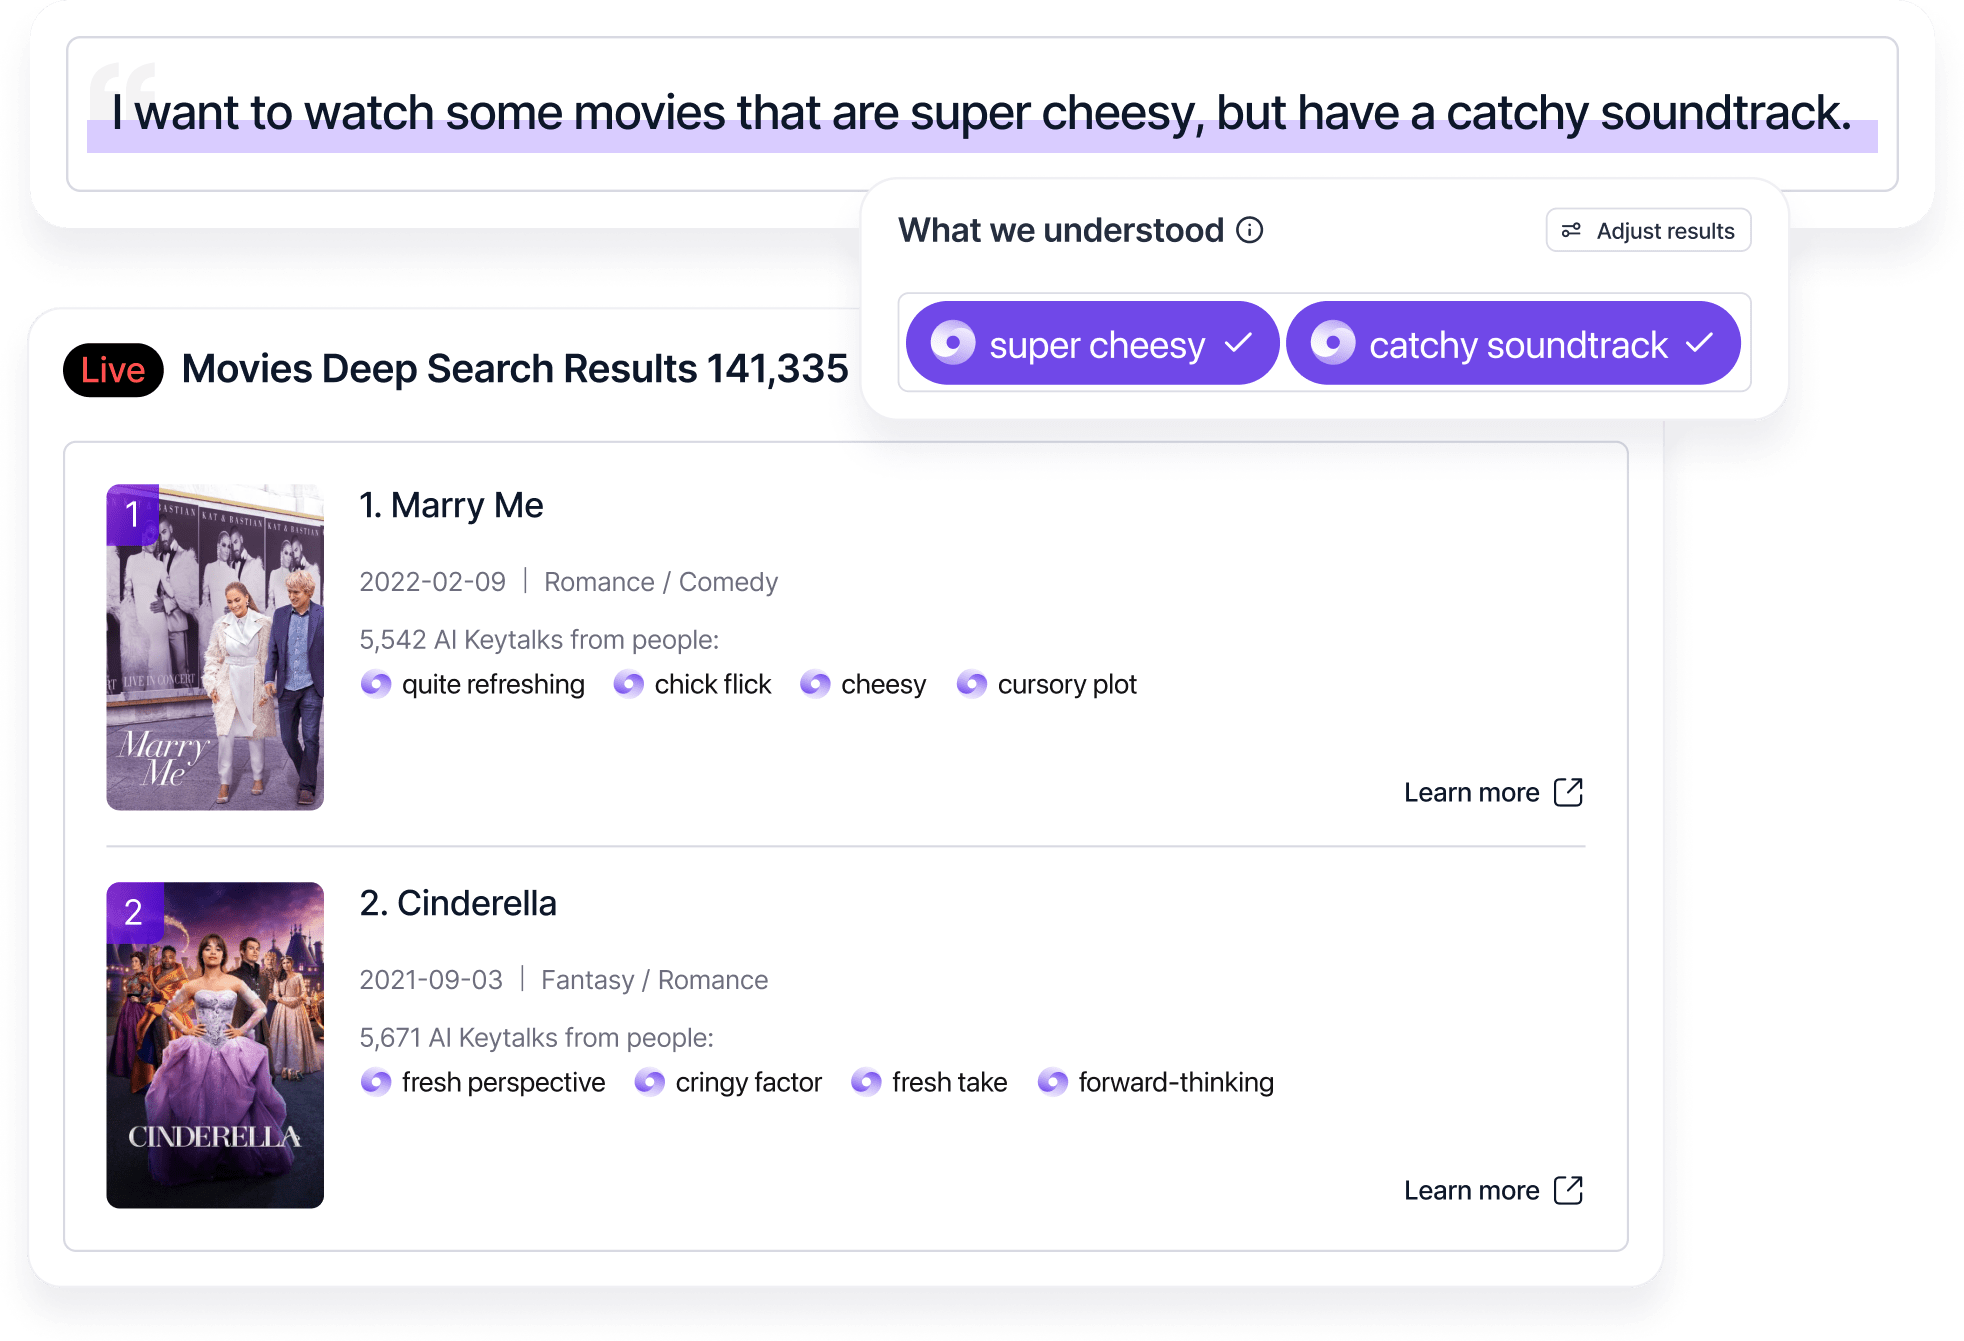Select the cheesy keytalk tag
Image resolution: width=1964 pixels, height=1341 pixels.
(x=863, y=684)
